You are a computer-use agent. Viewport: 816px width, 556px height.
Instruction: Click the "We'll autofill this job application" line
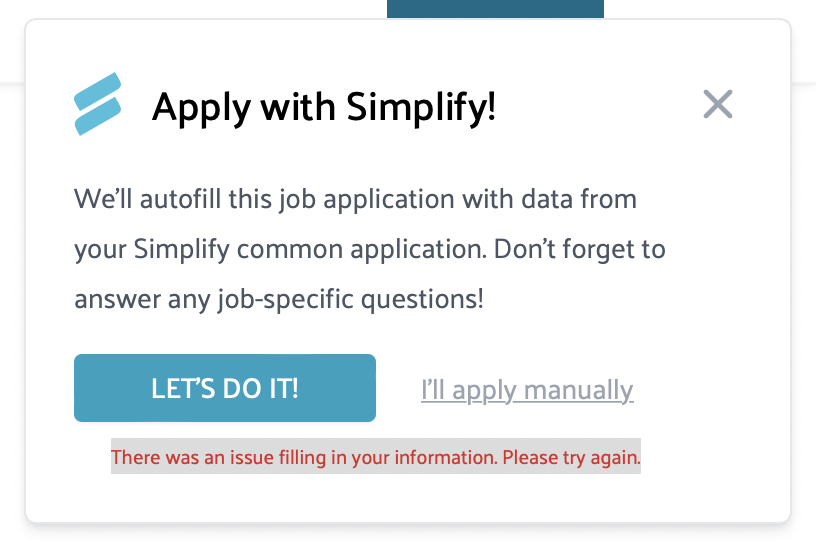(355, 198)
